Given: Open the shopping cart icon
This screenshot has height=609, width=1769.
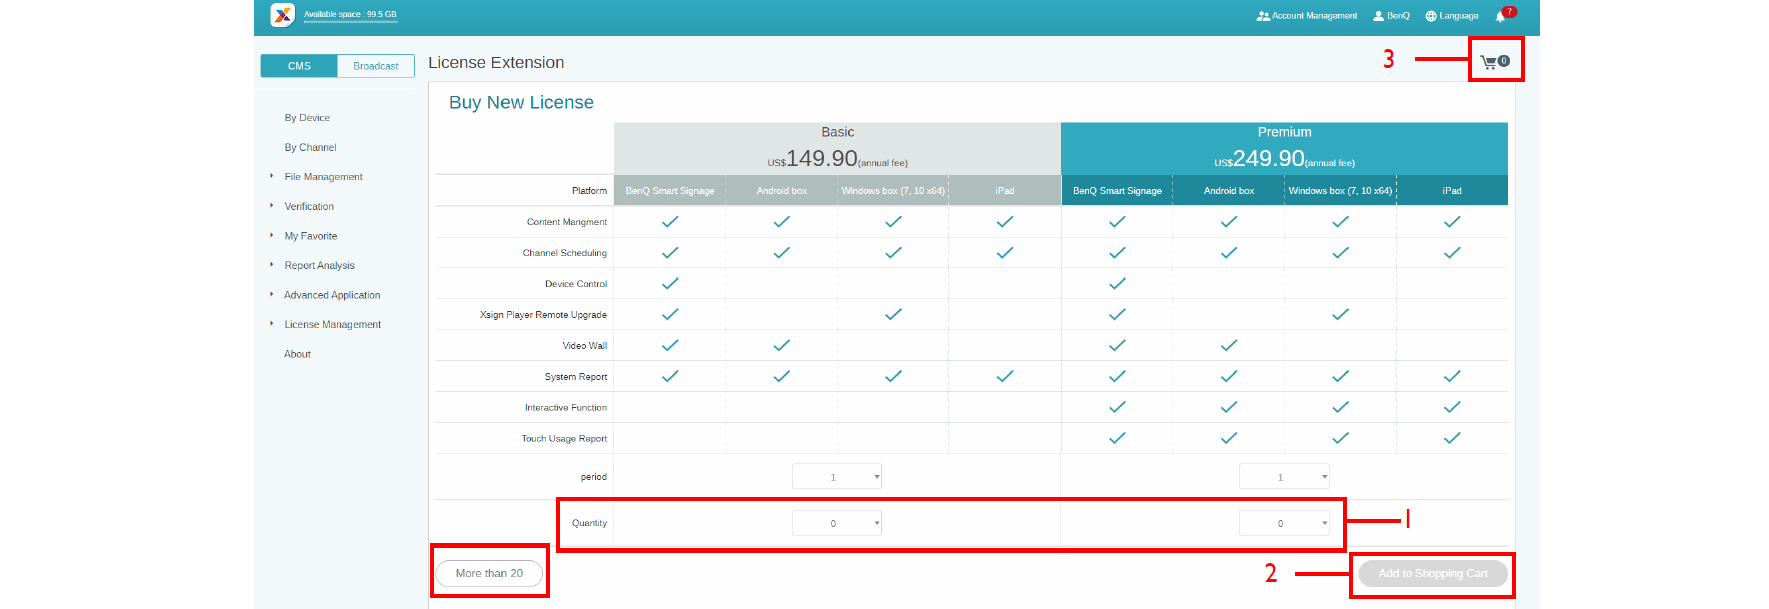Looking at the screenshot, I should pos(1493,62).
